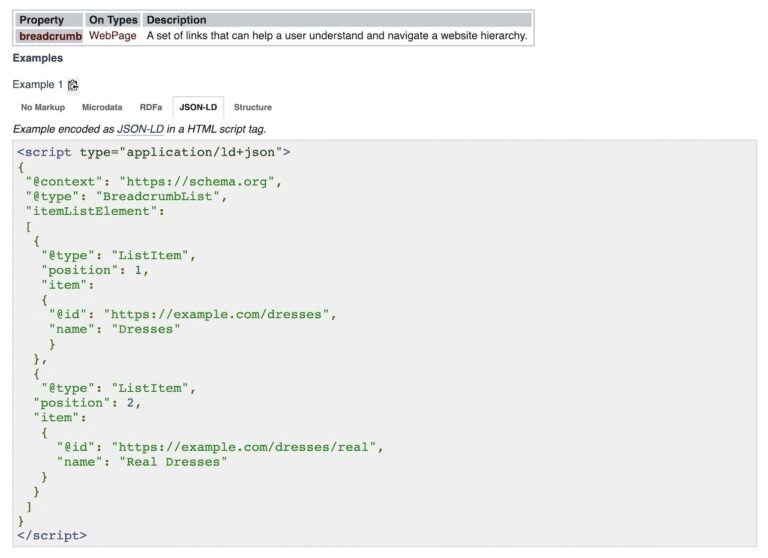Select the JSON-LD tab

pyautogui.click(x=198, y=107)
